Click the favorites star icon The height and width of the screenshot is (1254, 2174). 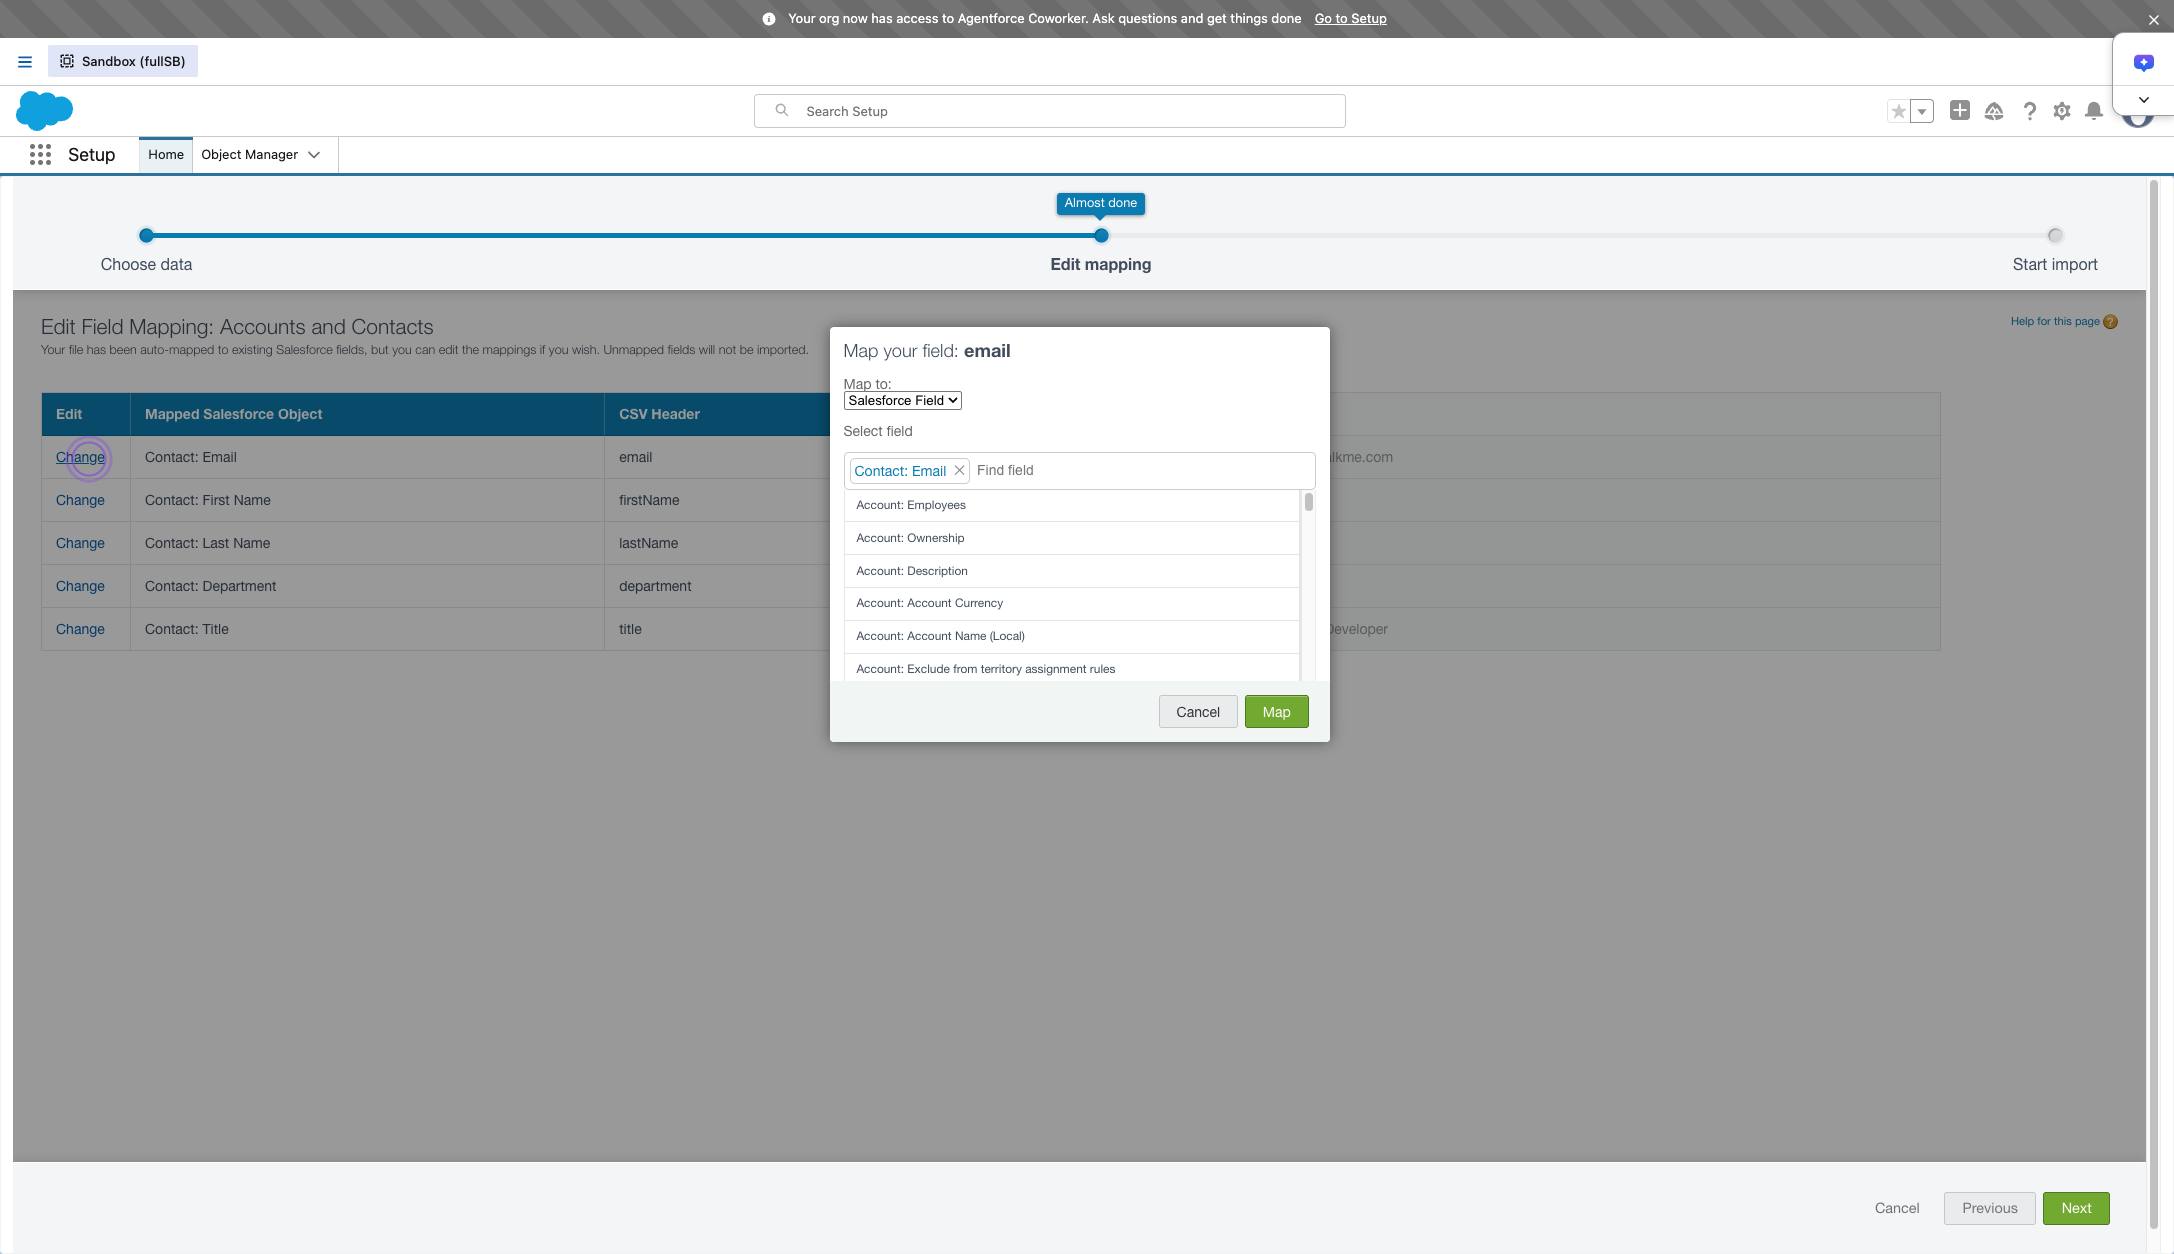(1898, 111)
